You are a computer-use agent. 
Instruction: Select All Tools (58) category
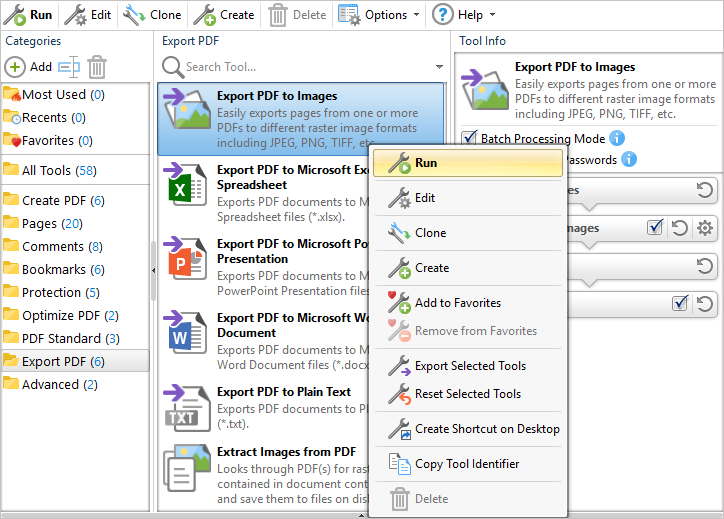click(x=75, y=170)
